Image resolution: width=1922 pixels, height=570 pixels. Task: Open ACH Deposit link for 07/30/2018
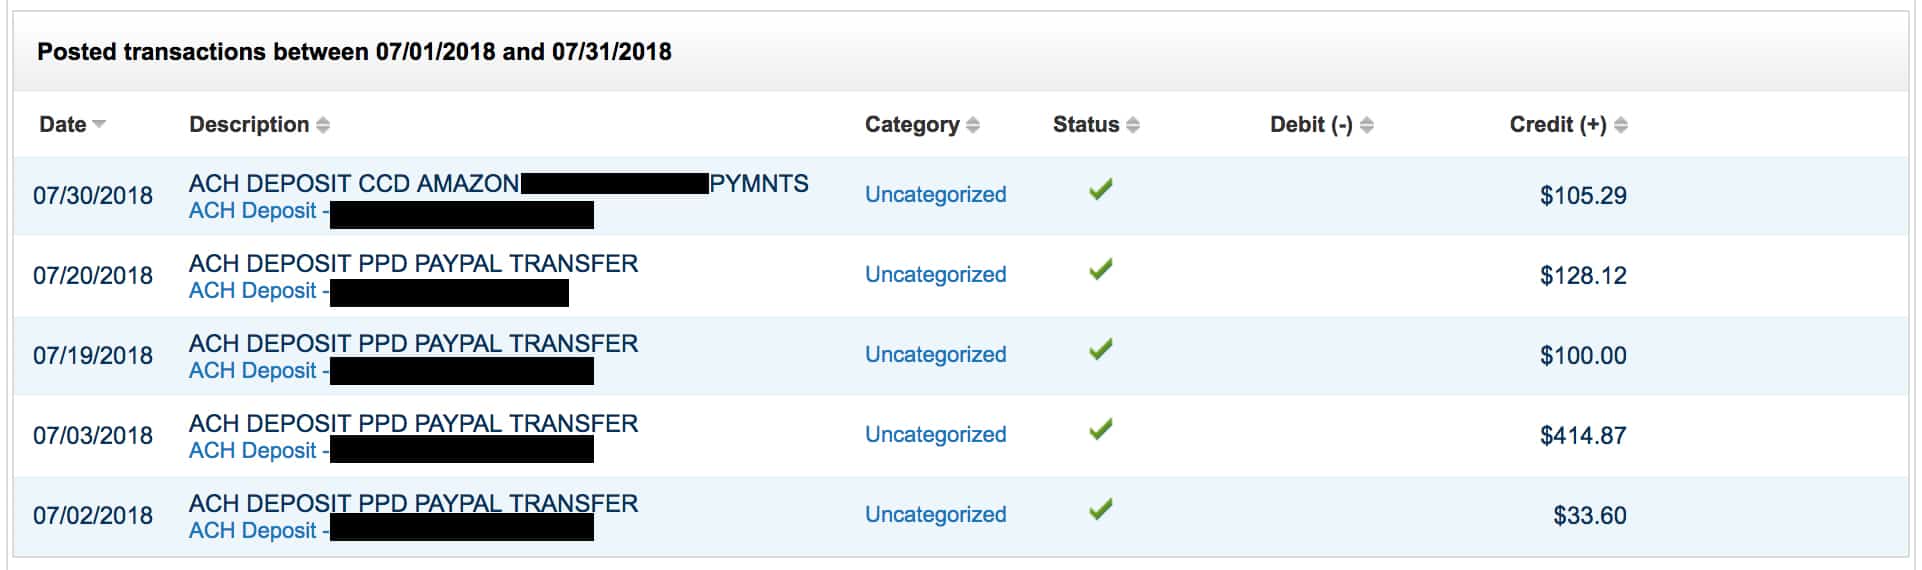point(253,211)
